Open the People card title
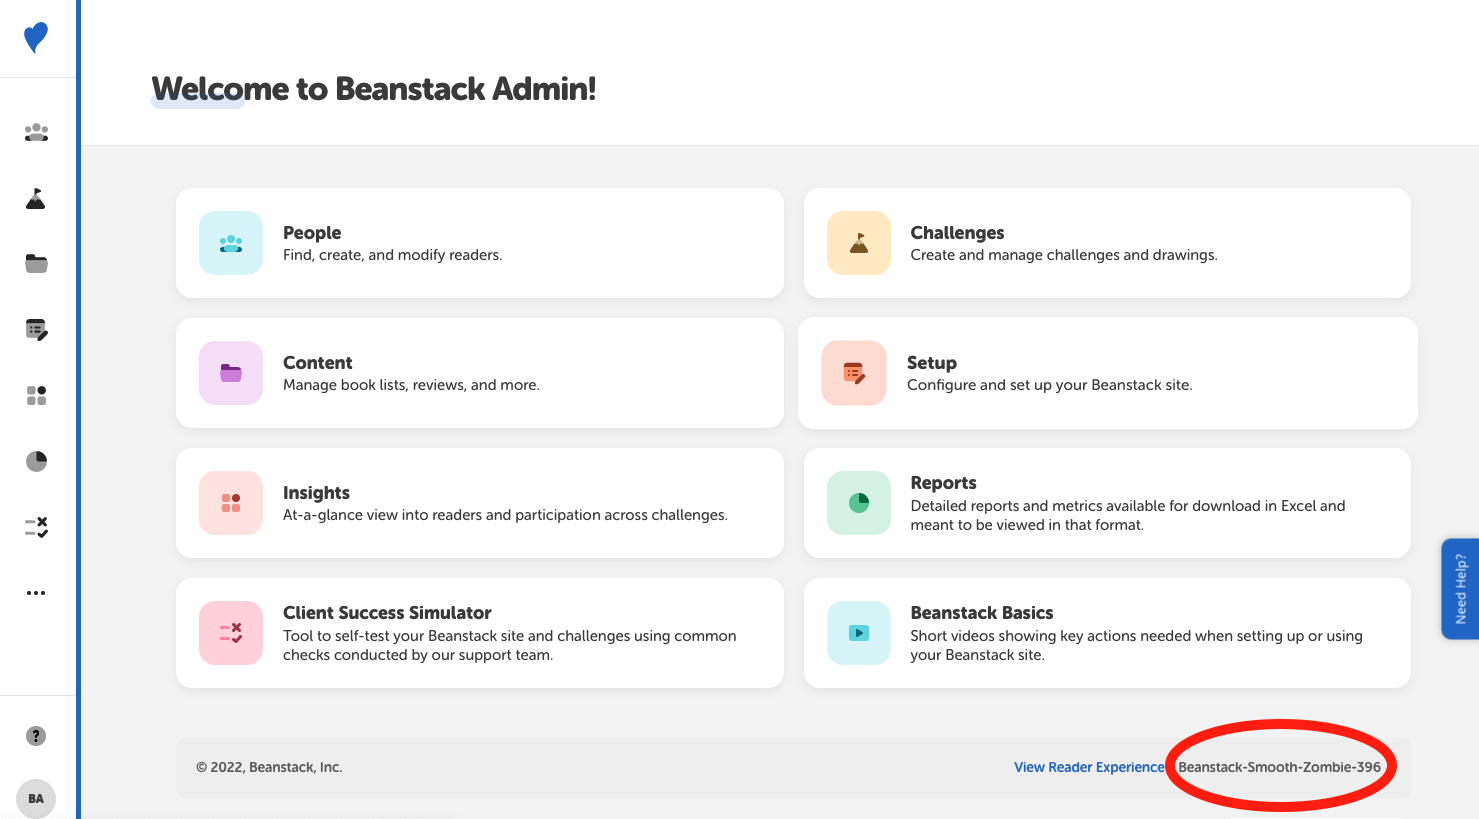This screenshot has width=1479, height=819. [x=312, y=232]
